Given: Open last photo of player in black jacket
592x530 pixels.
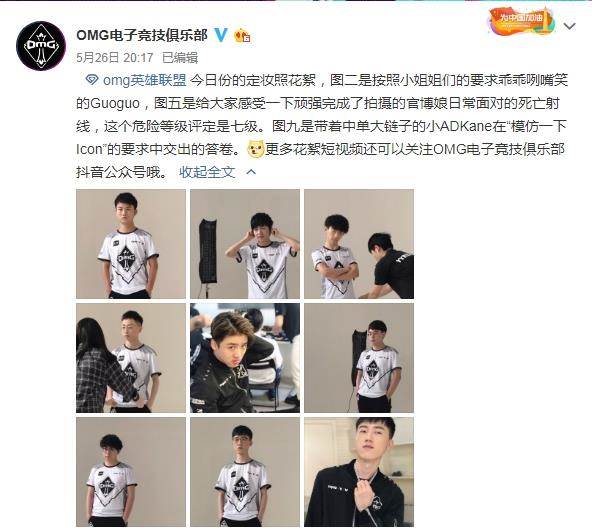Looking at the screenshot, I should [x=359, y=472].
